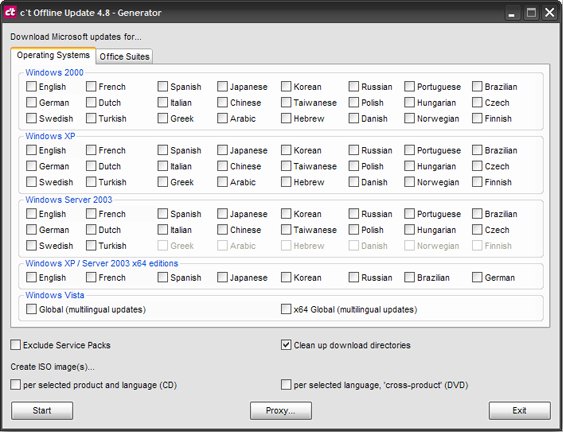Viewport: 563px width, 432px height.
Task: Check English under Windows 2000
Action: [31, 87]
